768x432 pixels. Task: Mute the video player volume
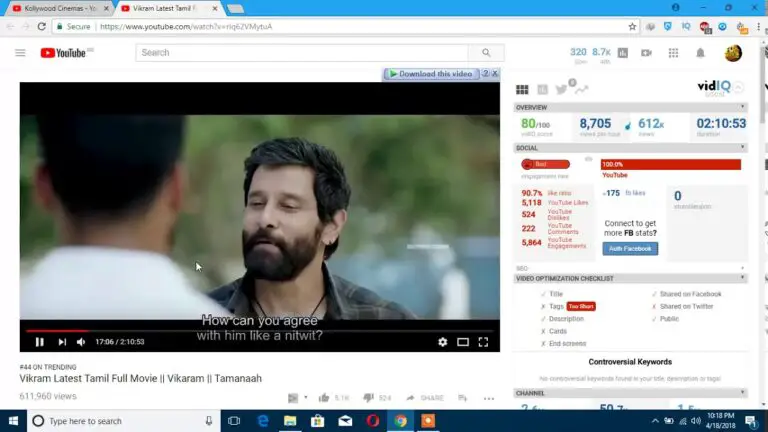(82, 342)
